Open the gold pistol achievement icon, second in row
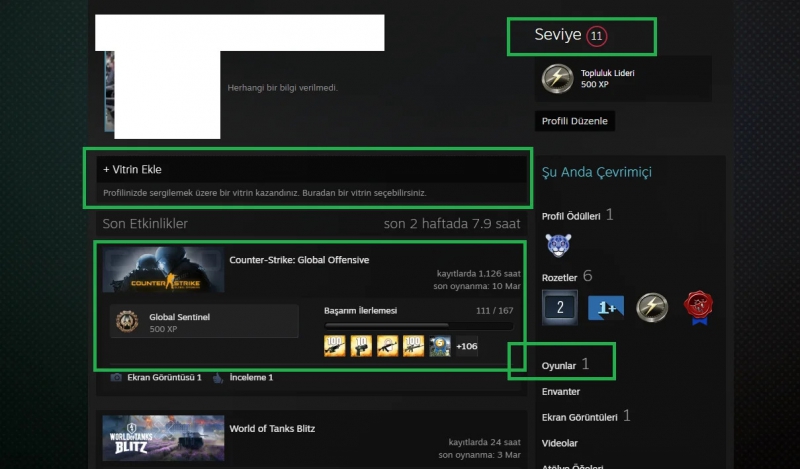 (x=361, y=345)
